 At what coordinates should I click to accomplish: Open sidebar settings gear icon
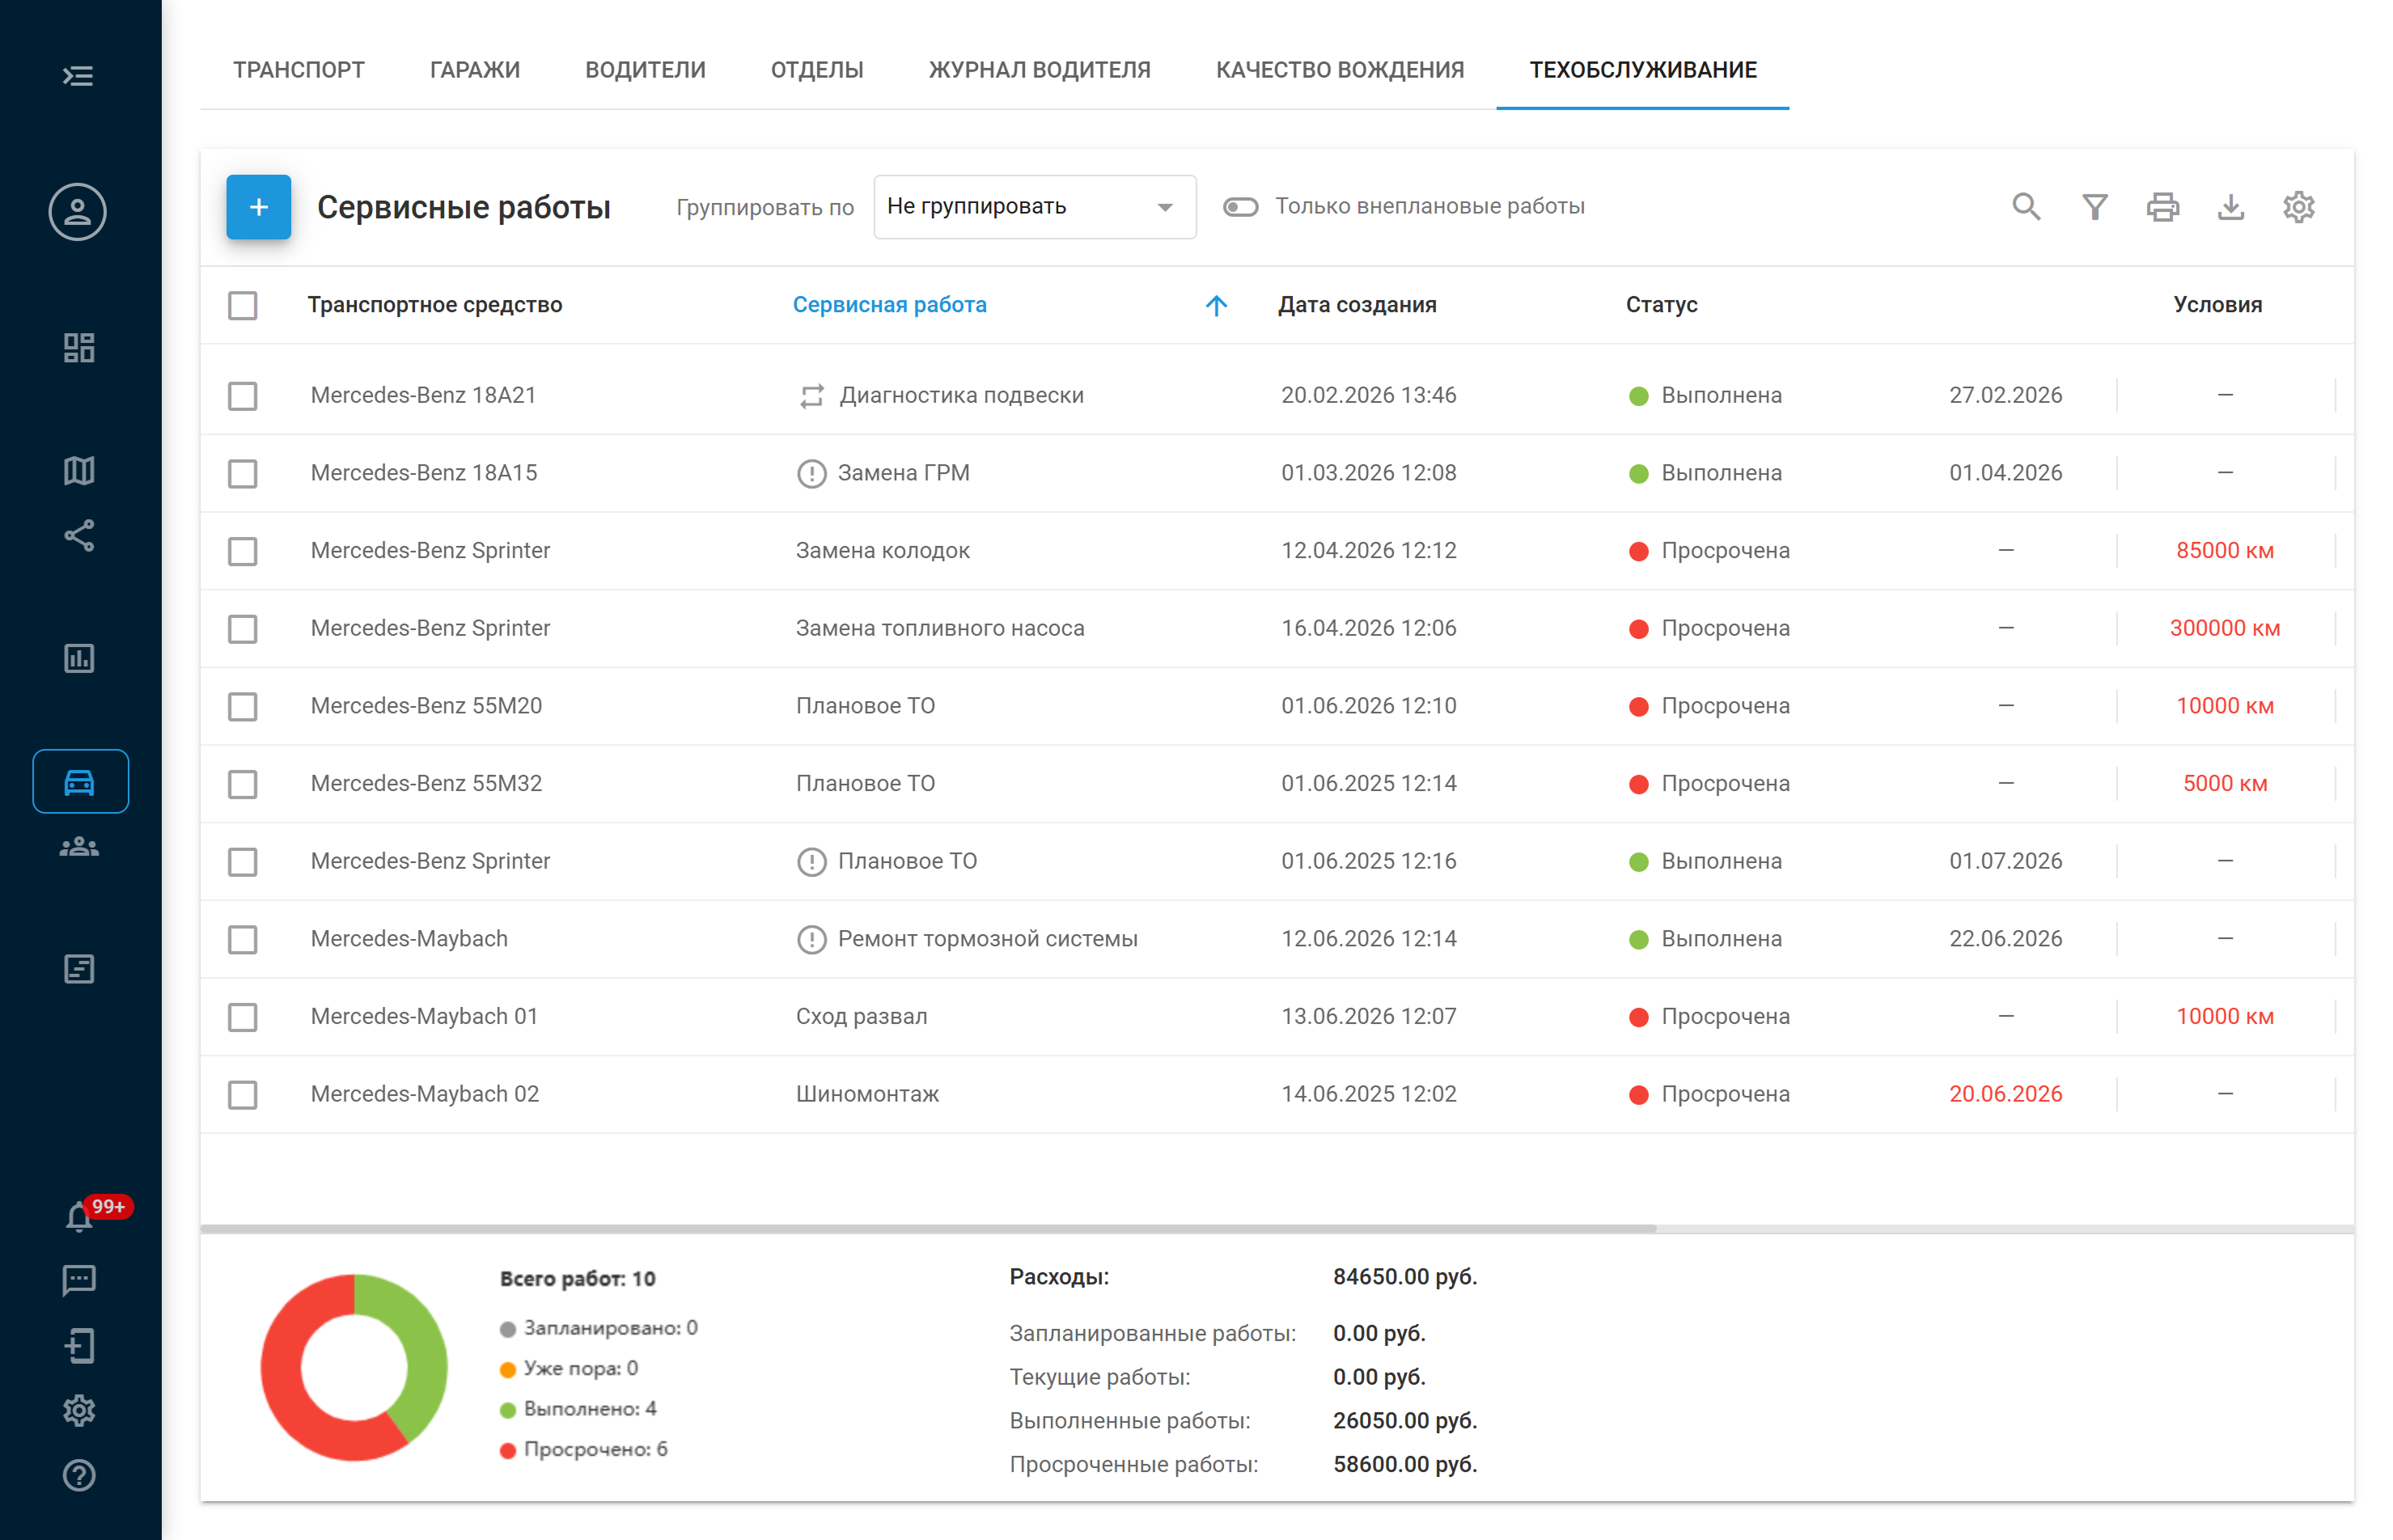coord(79,1411)
